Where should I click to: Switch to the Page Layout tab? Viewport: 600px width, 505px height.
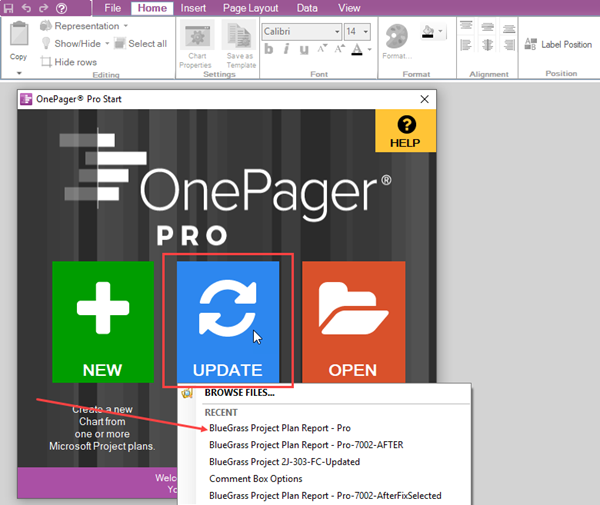[x=251, y=8]
